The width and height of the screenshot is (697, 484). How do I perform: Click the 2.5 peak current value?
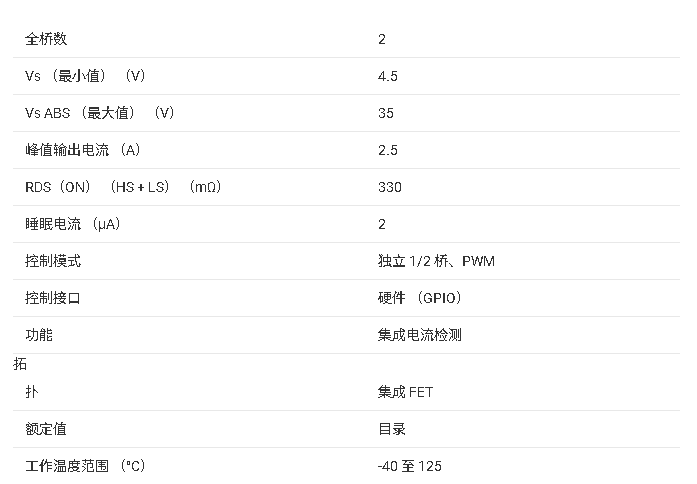pos(388,150)
